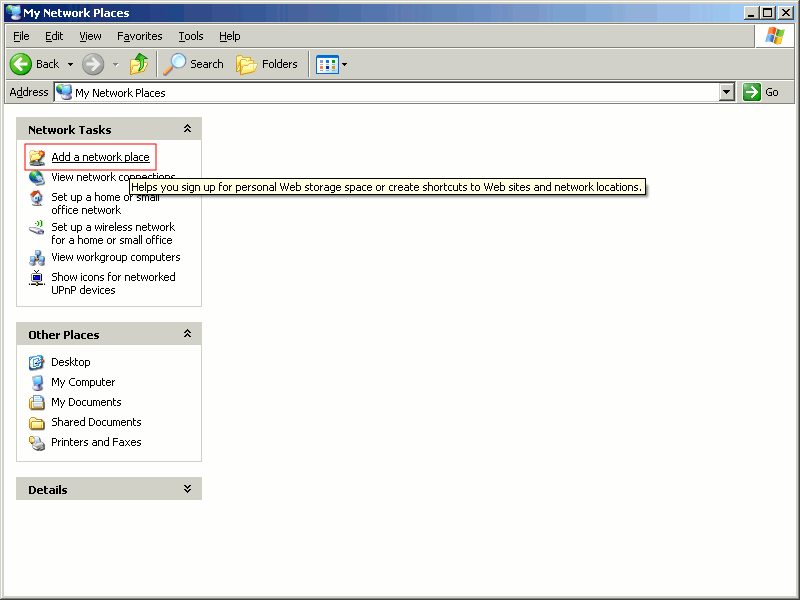The width and height of the screenshot is (800, 600).
Task: Click the workgroup computers icon
Action: coord(37,258)
